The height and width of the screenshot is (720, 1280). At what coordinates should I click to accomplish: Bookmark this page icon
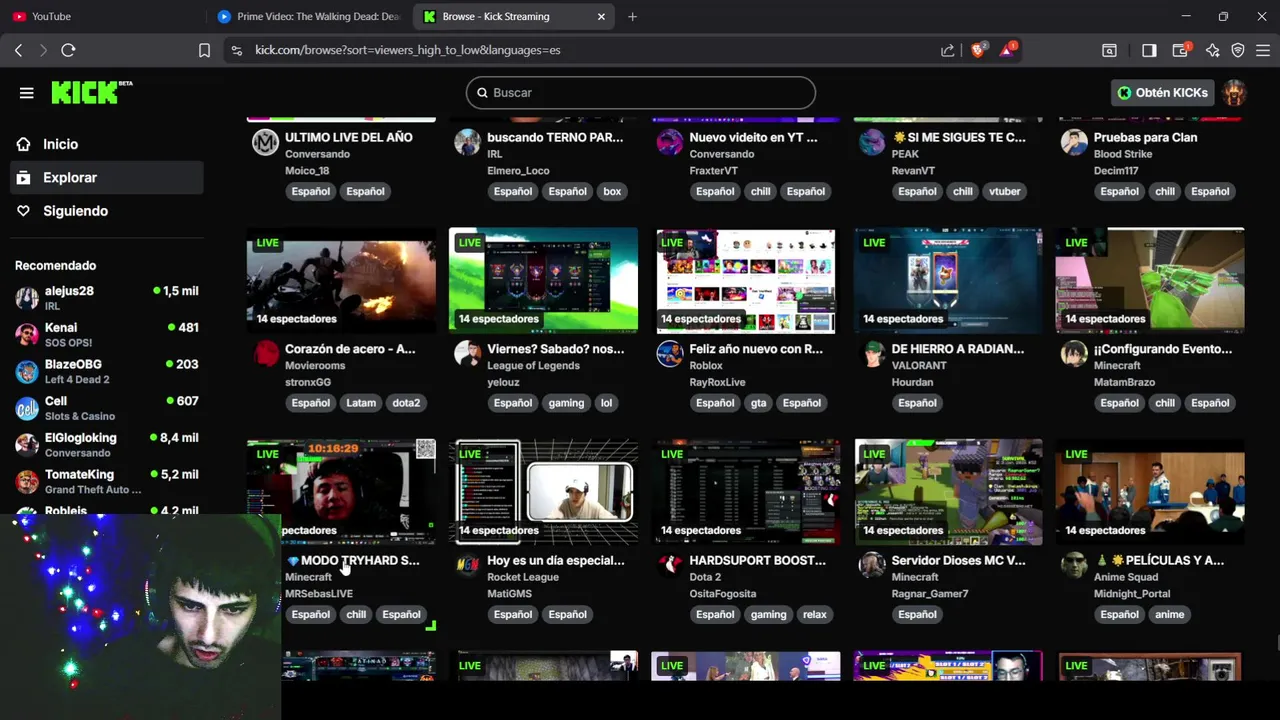204,50
